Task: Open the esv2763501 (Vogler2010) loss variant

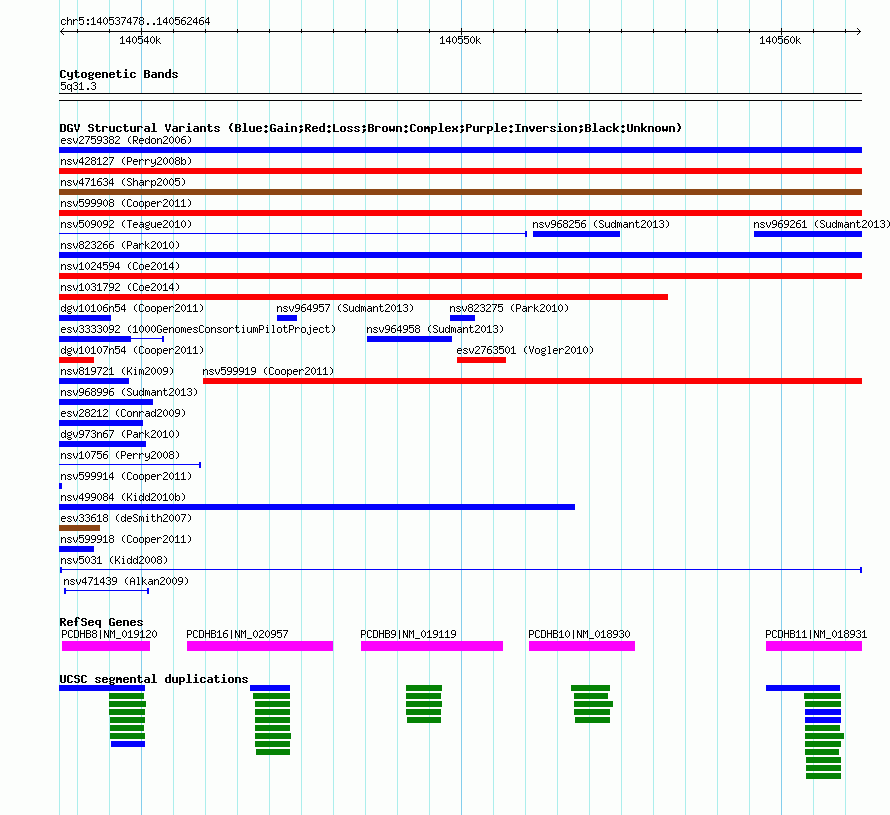Action: 481,360
